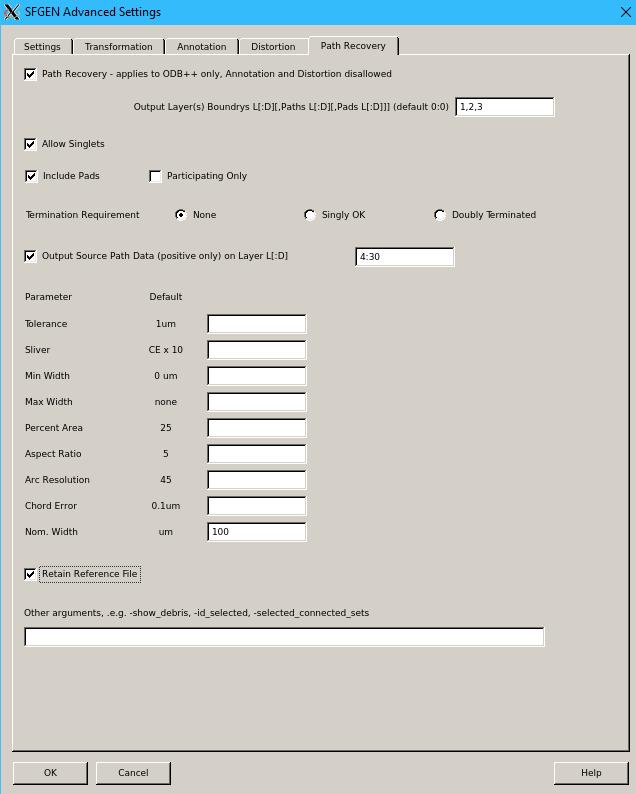Click the Output Layer(s) field containing 1,2,3
This screenshot has height=794, width=636.
coord(505,107)
